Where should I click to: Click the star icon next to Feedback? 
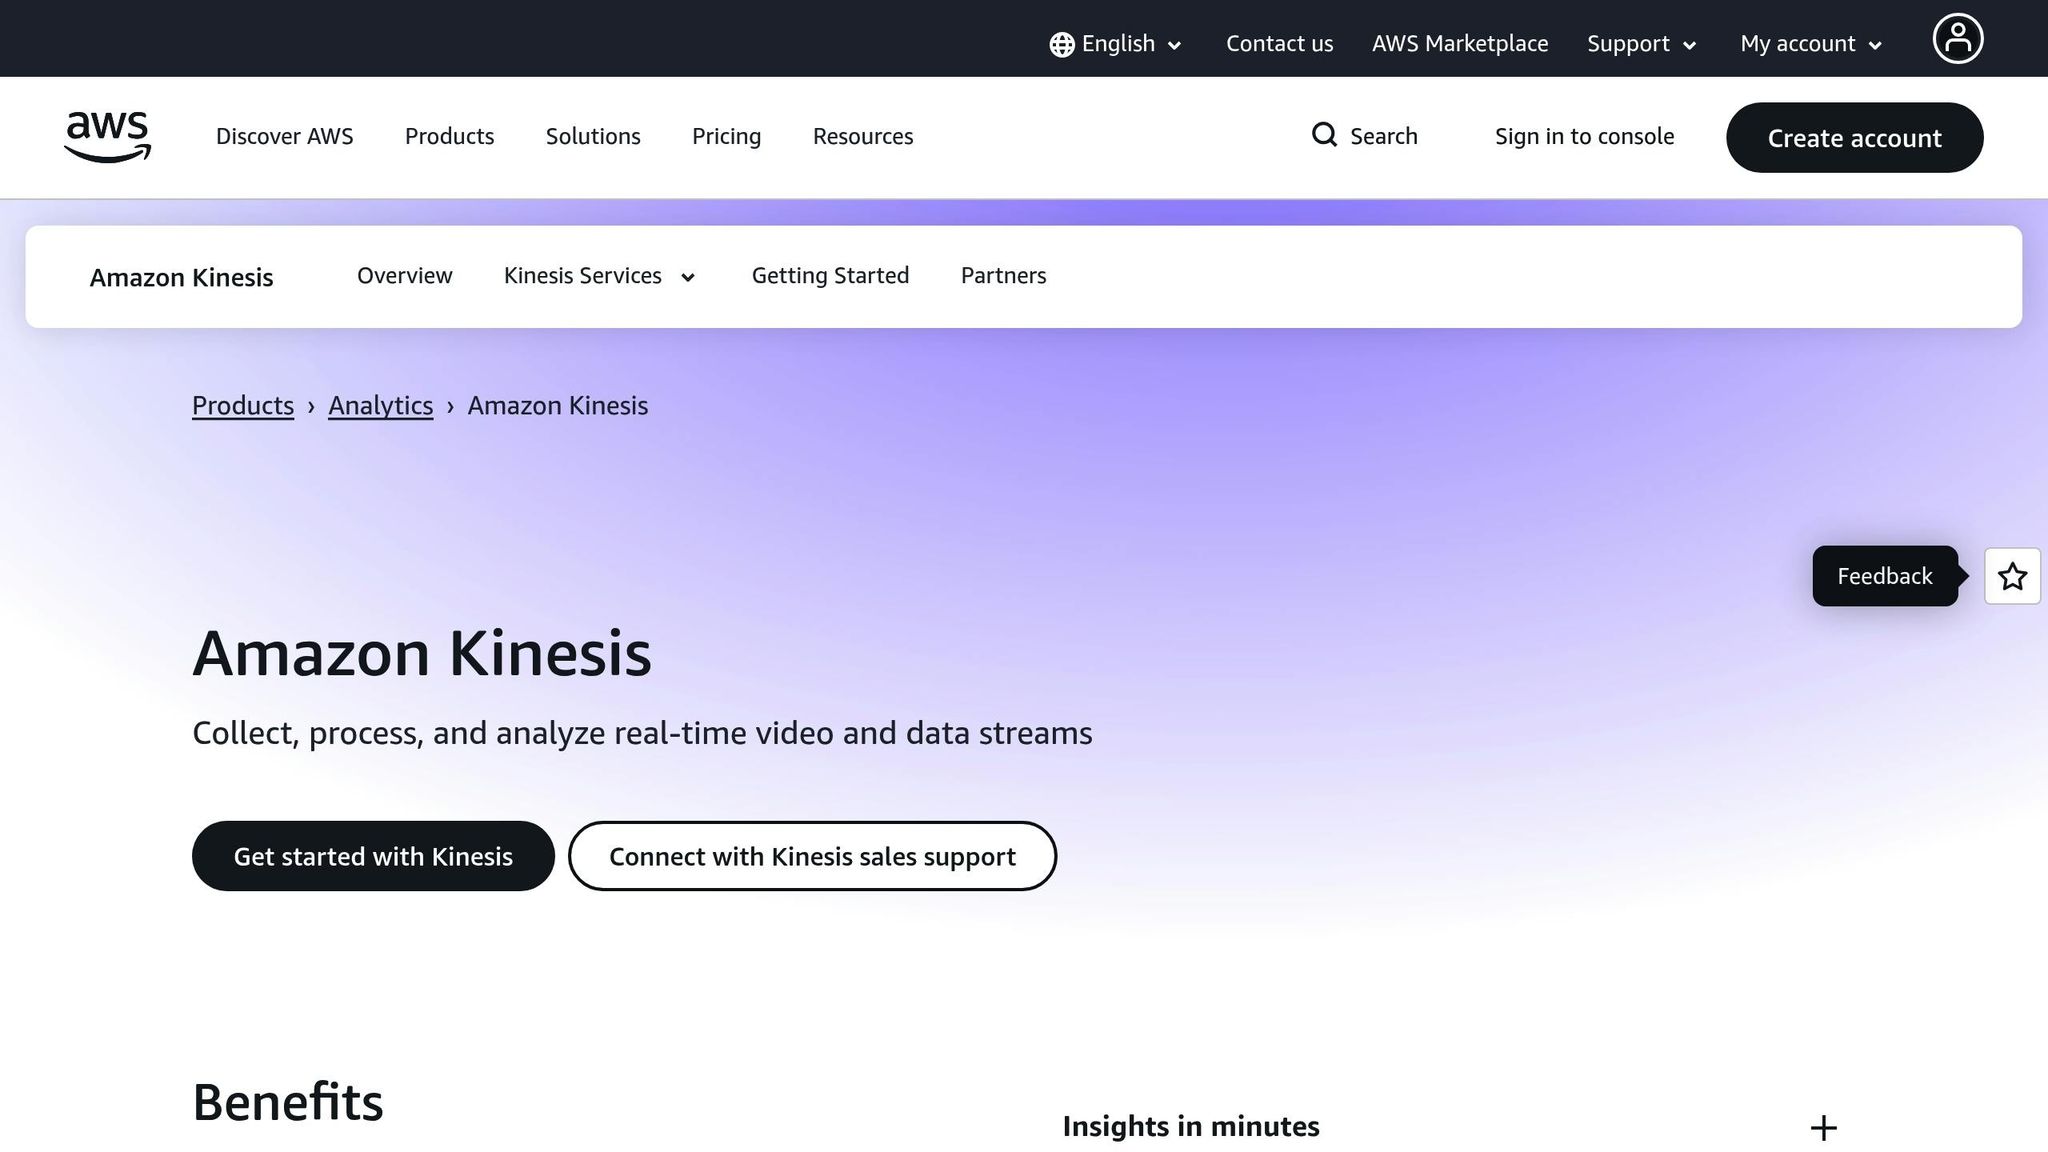pos(2011,576)
